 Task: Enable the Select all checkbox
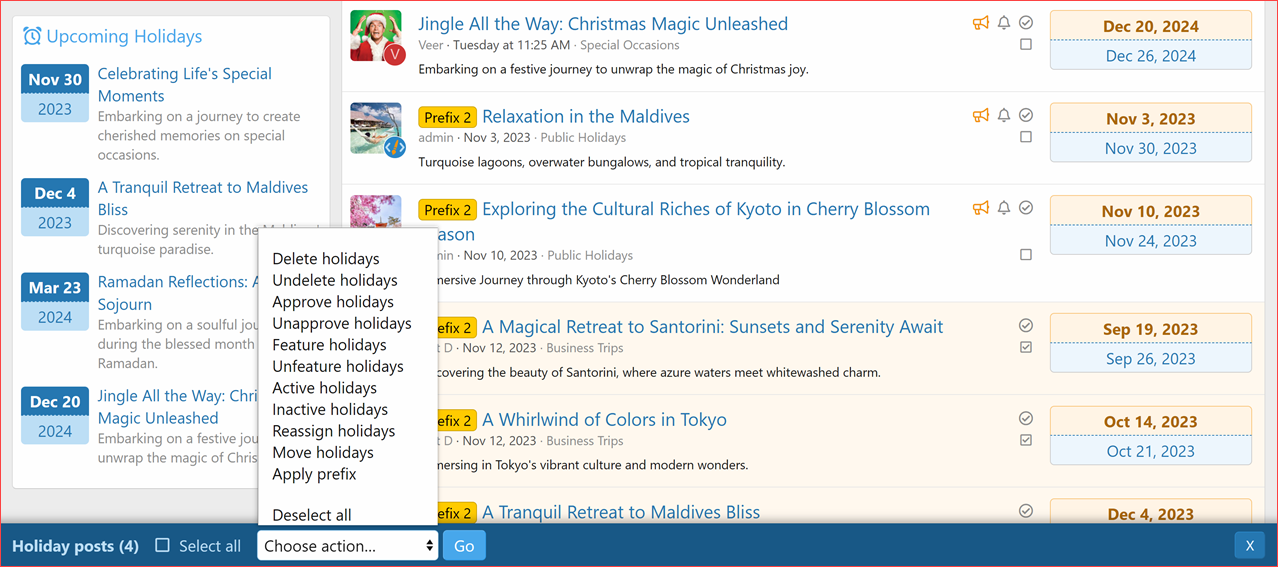click(x=163, y=546)
